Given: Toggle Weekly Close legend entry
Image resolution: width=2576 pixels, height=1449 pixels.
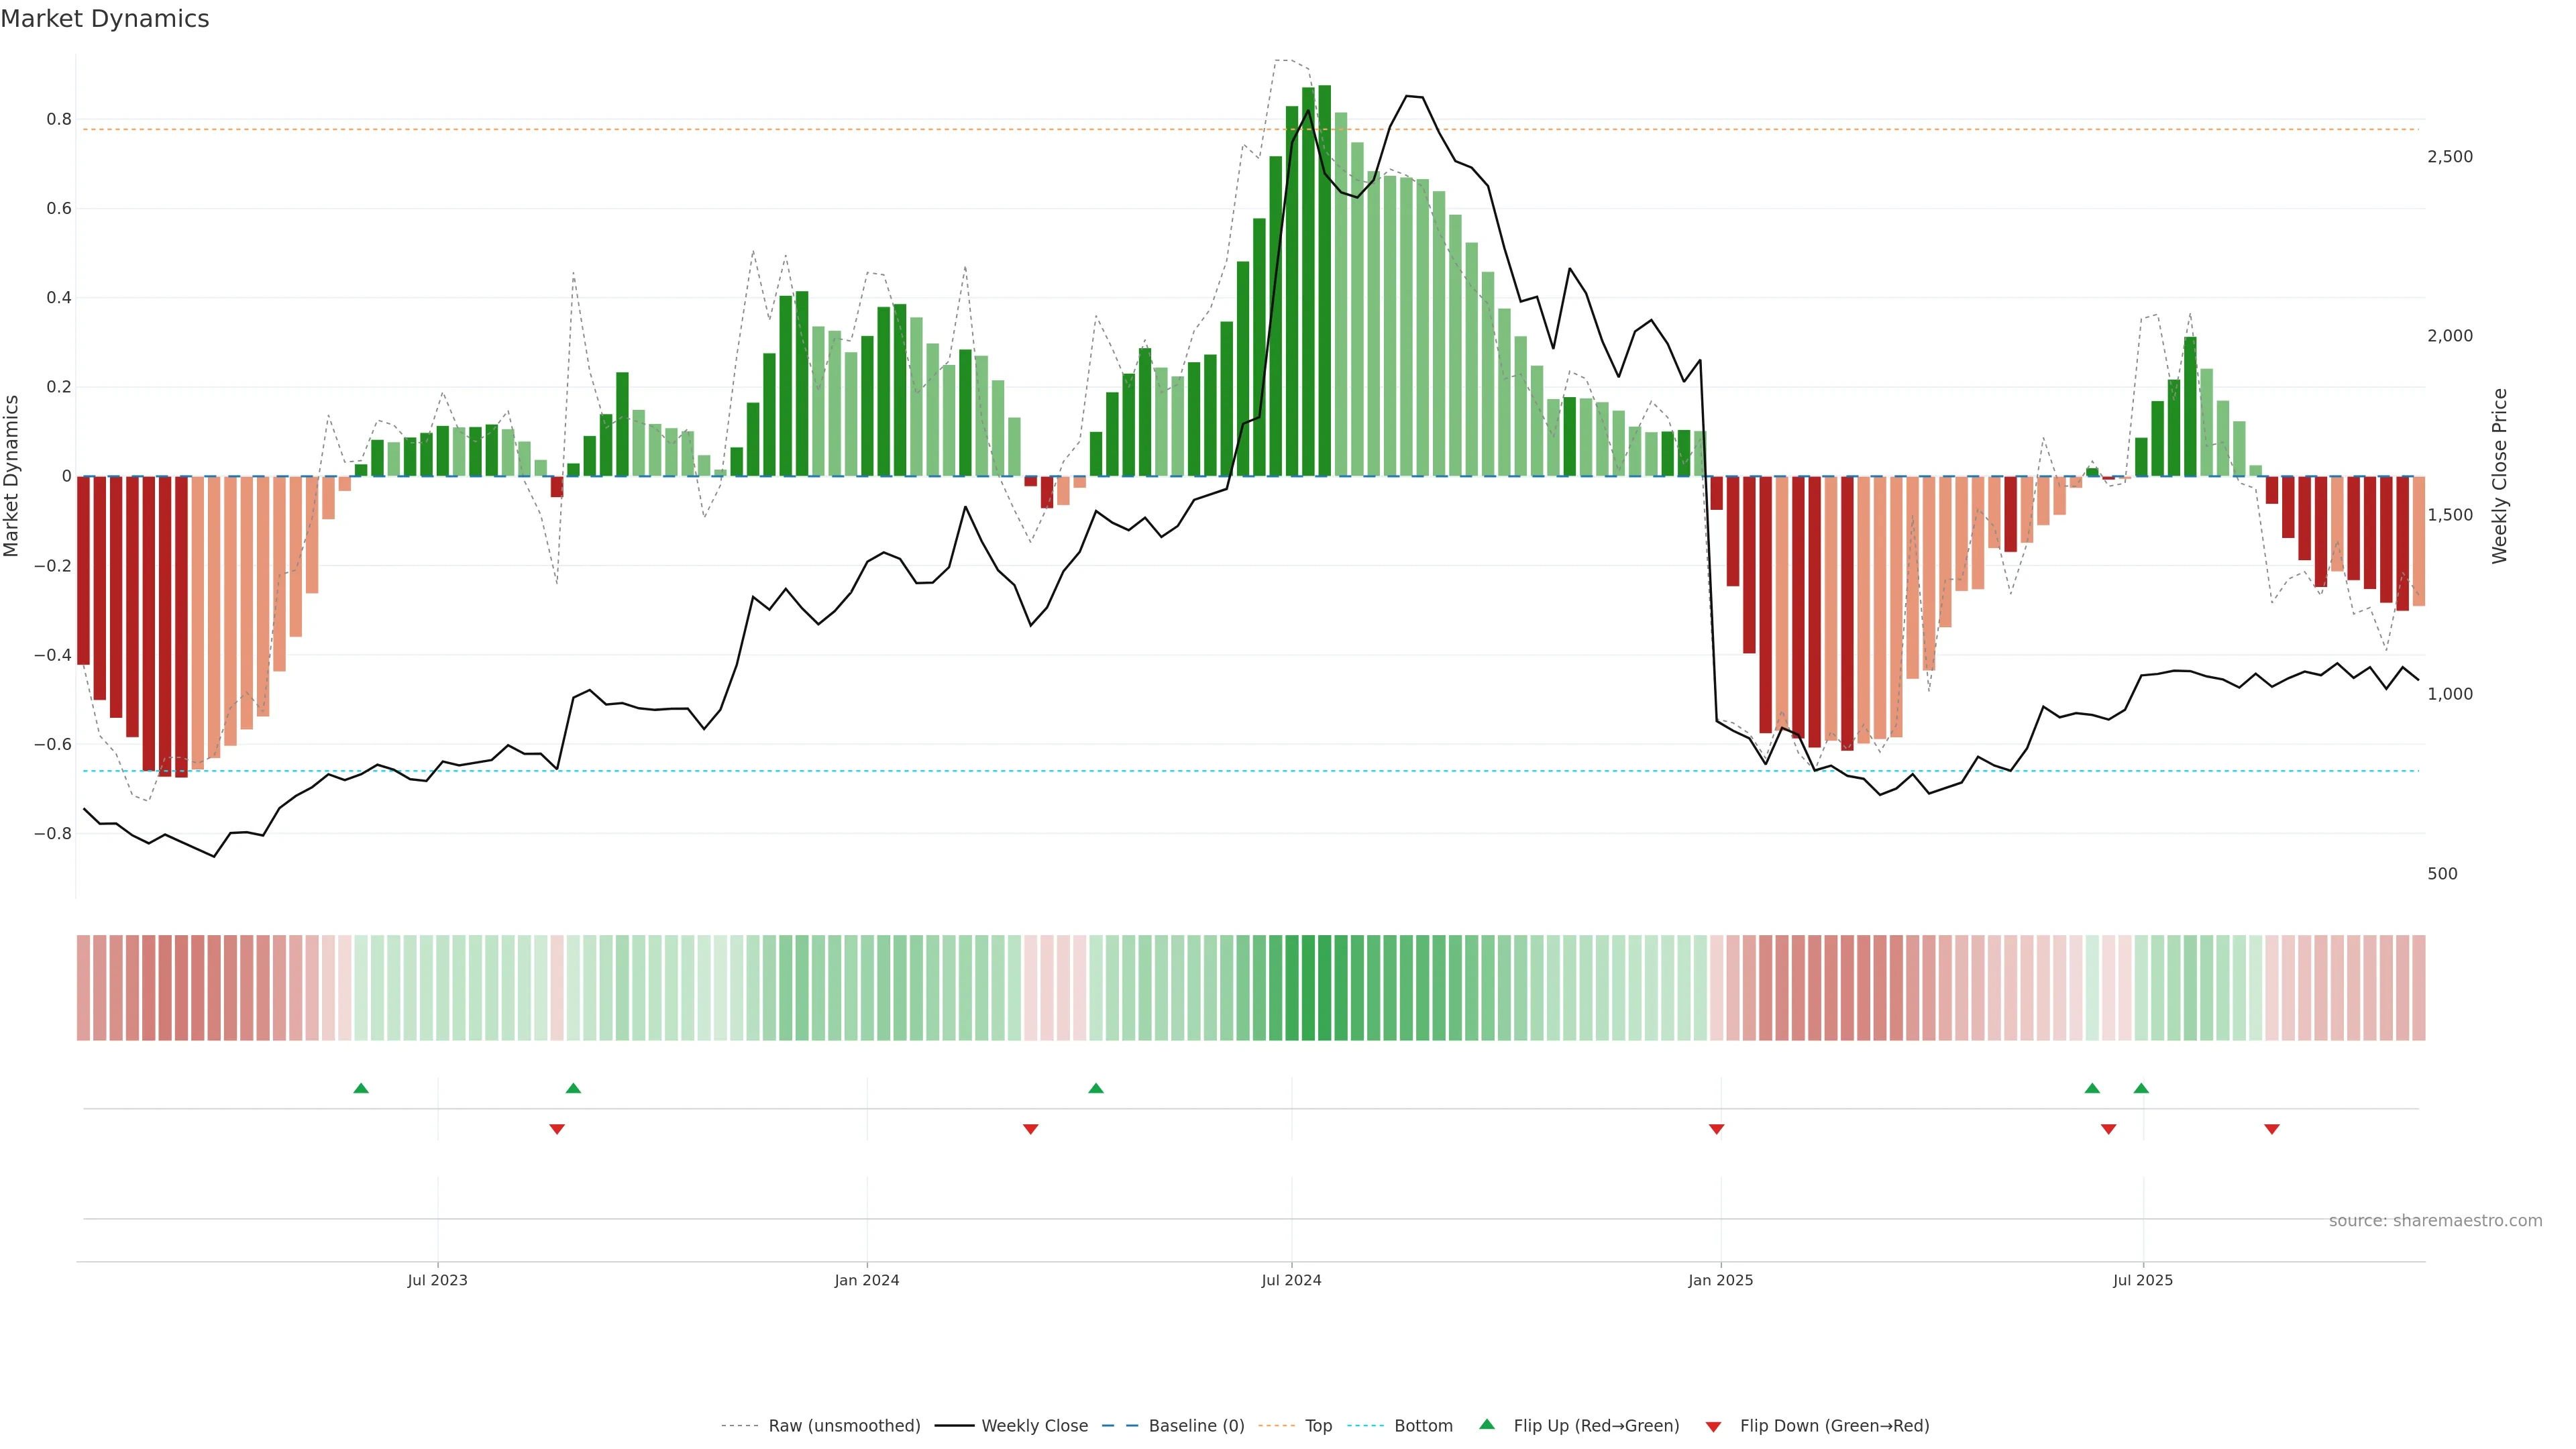Looking at the screenshot, I should click(1034, 1426).
